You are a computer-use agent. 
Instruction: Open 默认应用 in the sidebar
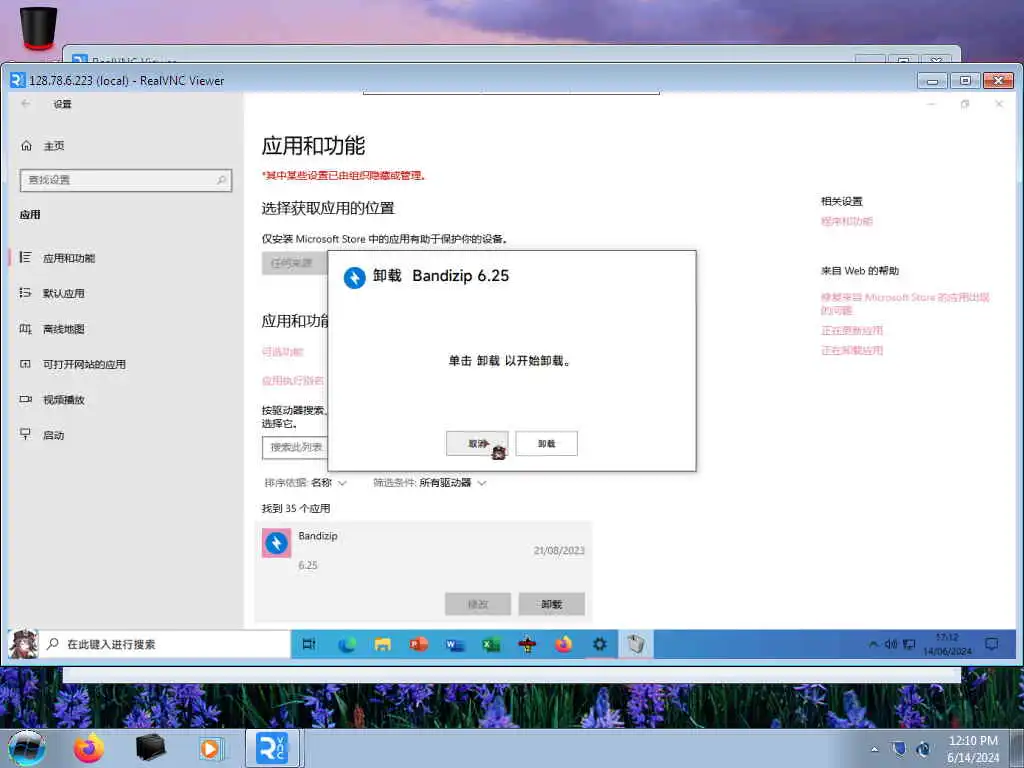pyautogui.click(x=63, y=293)
